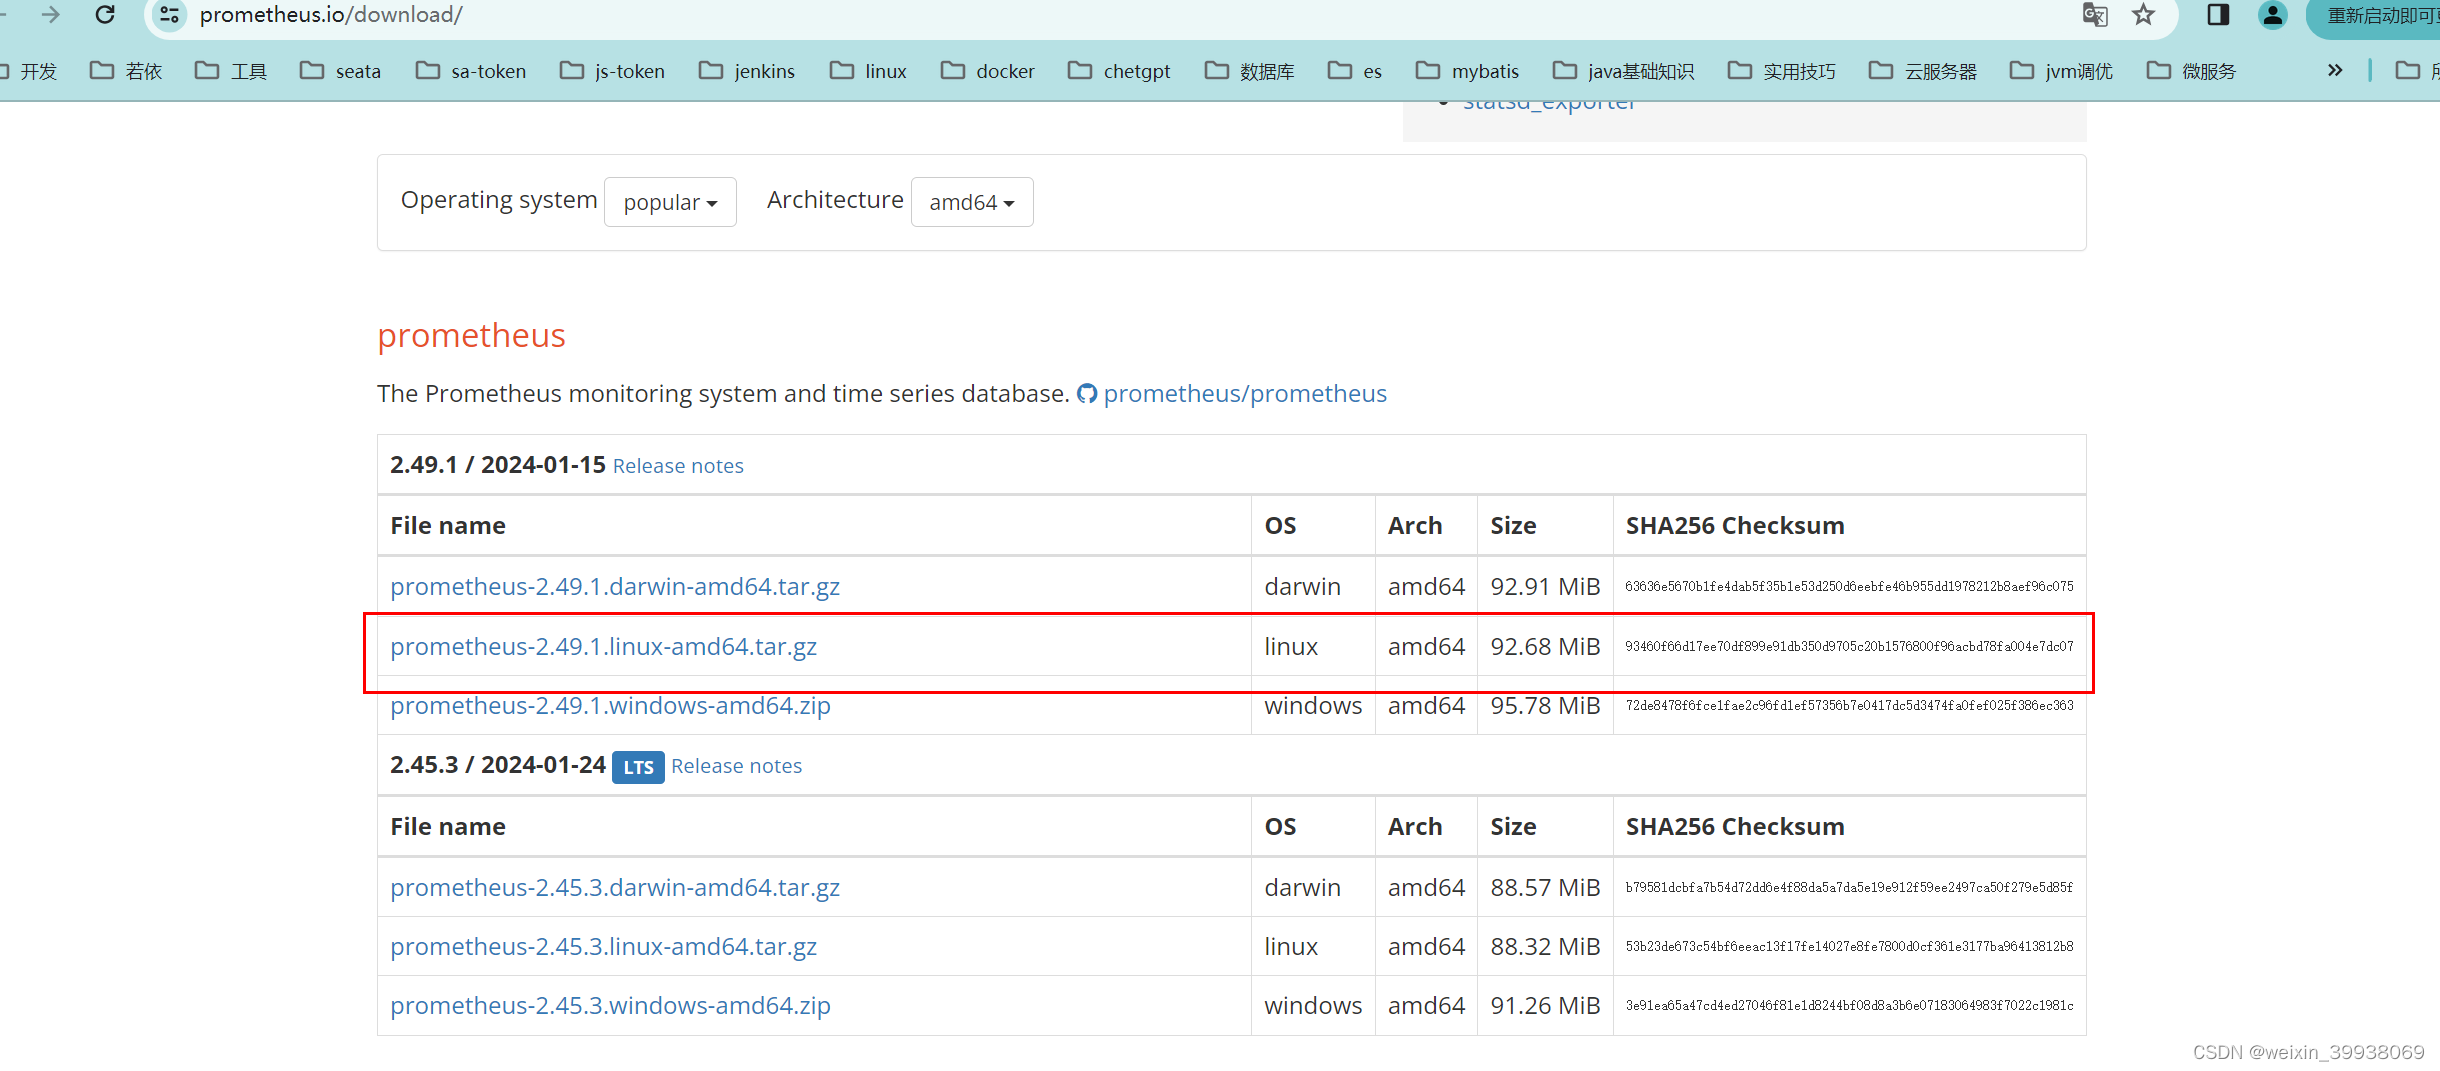Select checksum of 2.49.1 windows file

point(1849,706)
